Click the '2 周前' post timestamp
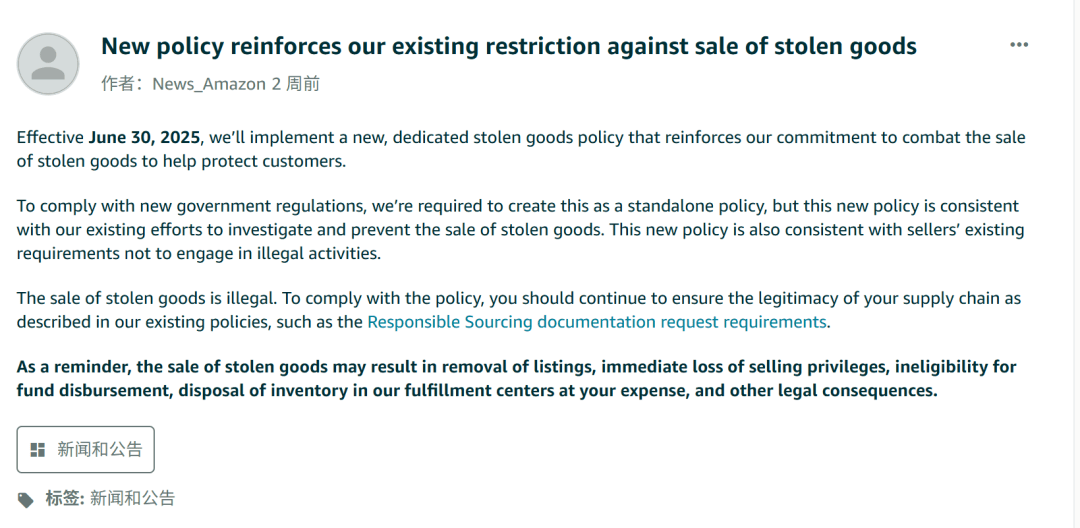 pyautogui.click(x=295, y=84)
